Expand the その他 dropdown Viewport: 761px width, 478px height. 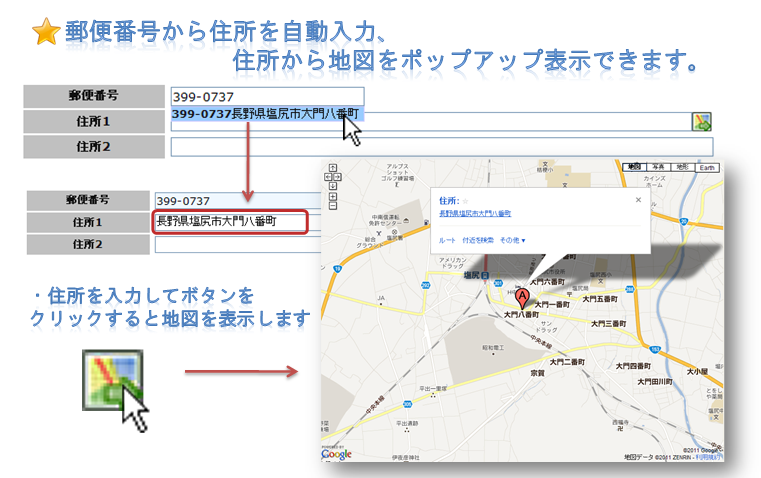[513, 240]
